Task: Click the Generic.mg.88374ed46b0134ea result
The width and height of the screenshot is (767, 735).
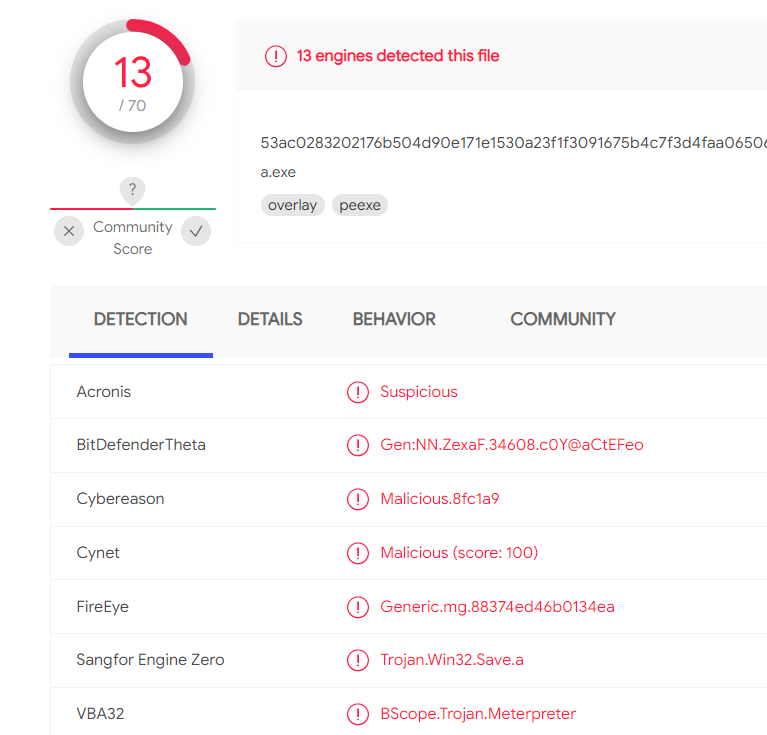Action: pos(497,607)
